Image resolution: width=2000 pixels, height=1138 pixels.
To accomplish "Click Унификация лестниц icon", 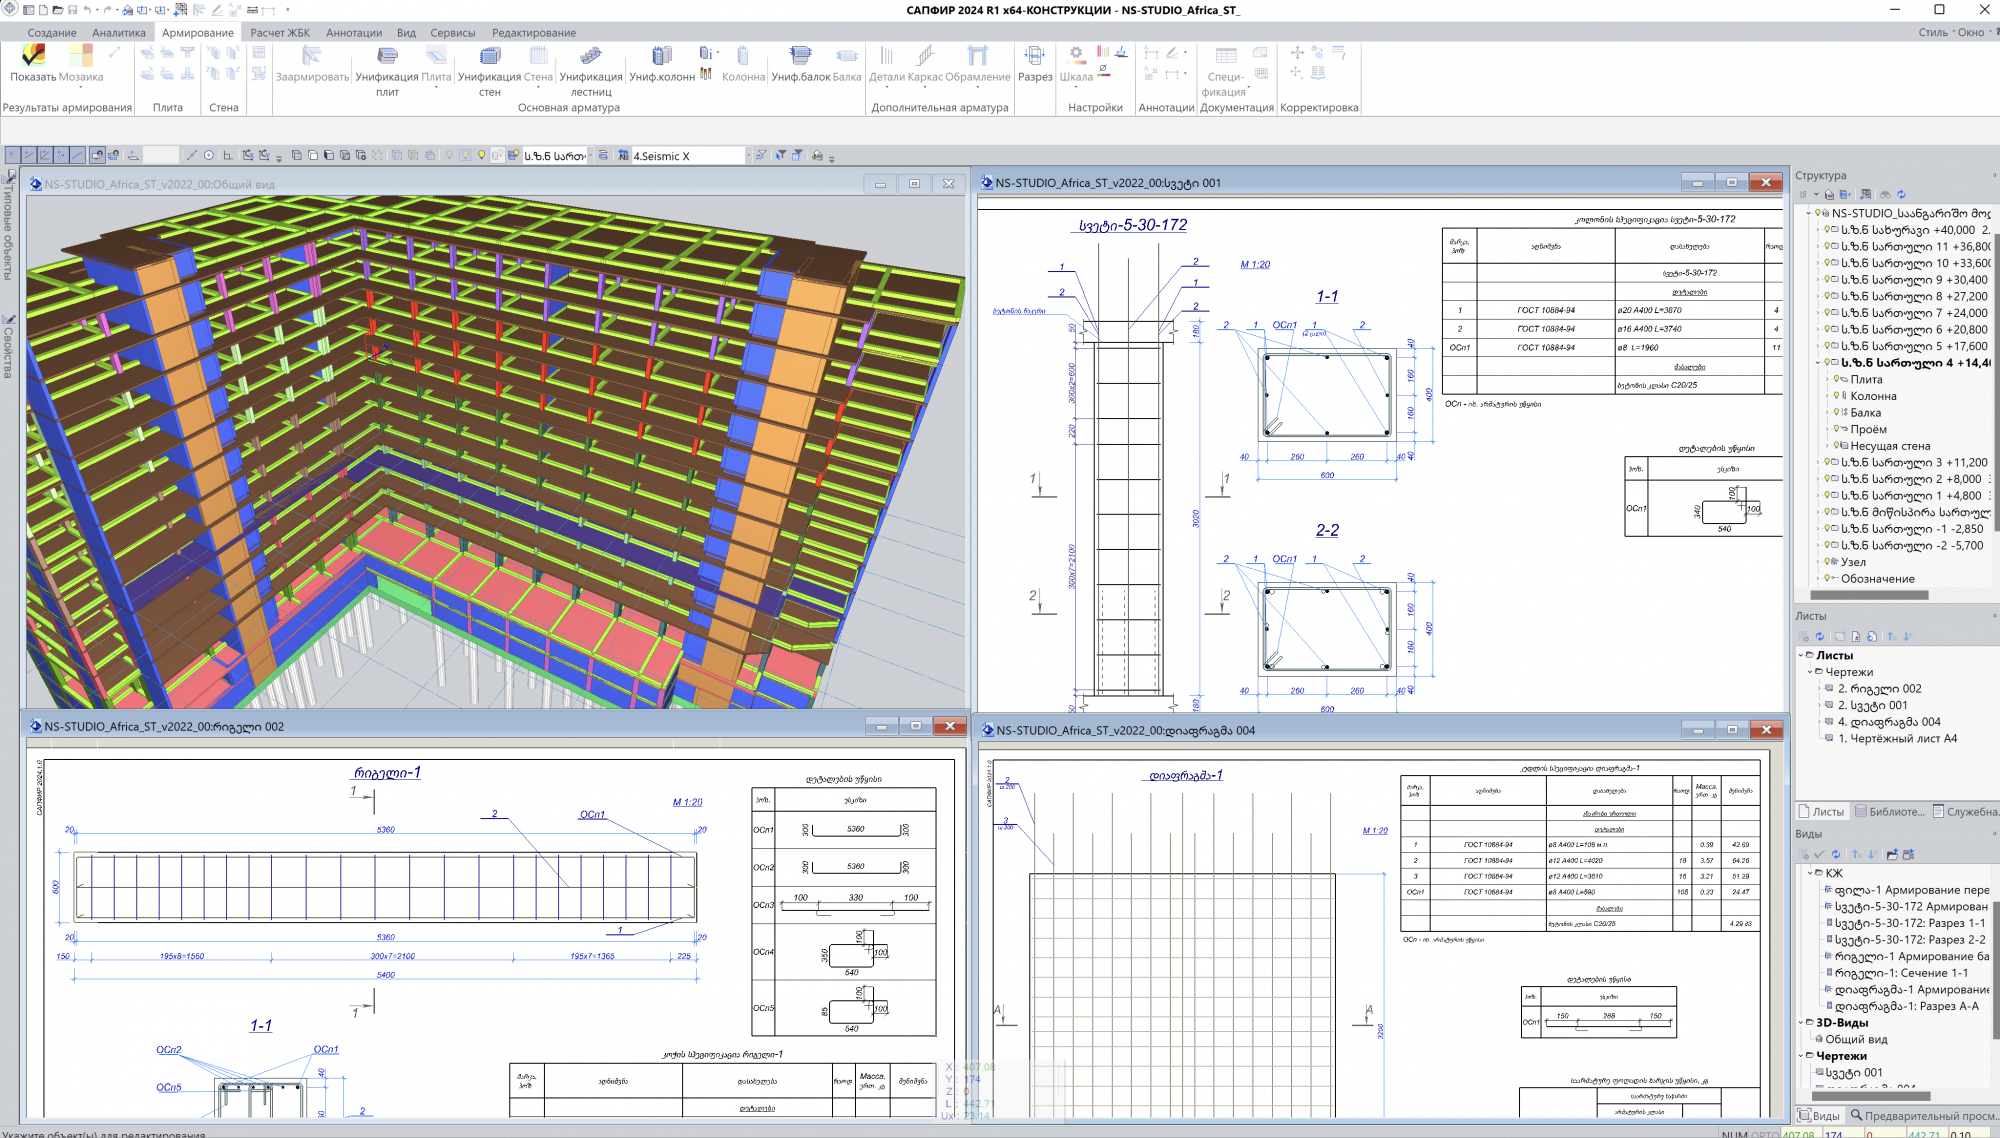I will point(590,56).
